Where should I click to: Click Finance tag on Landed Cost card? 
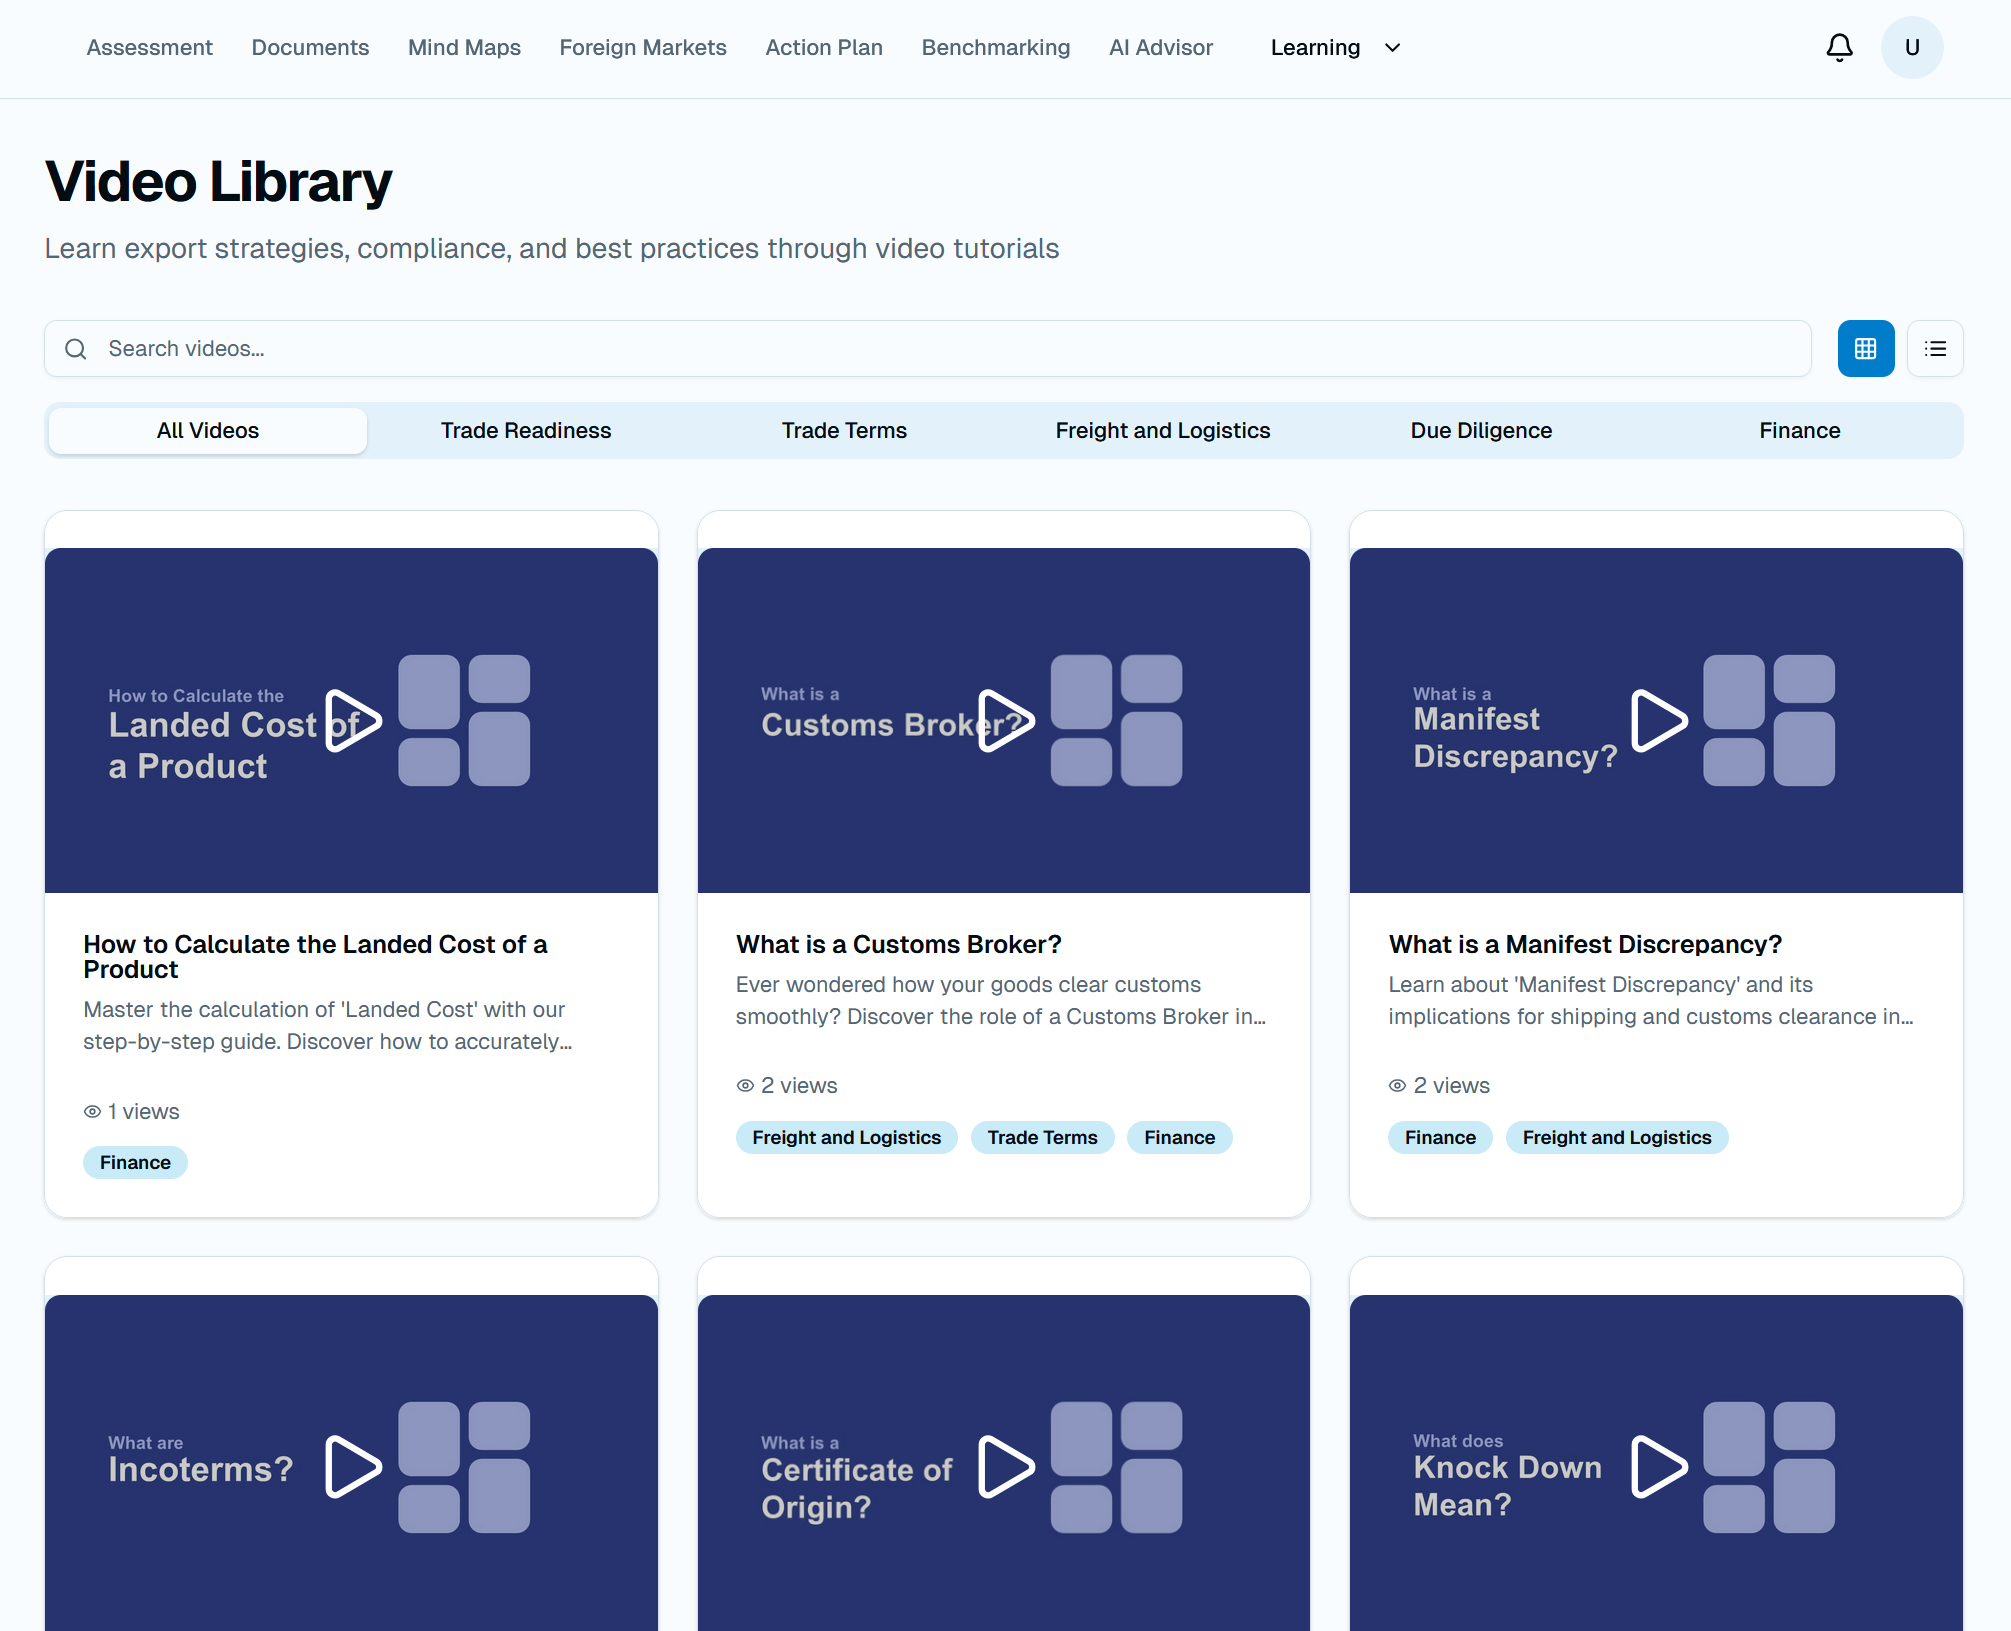click(x=135, y=1163)
